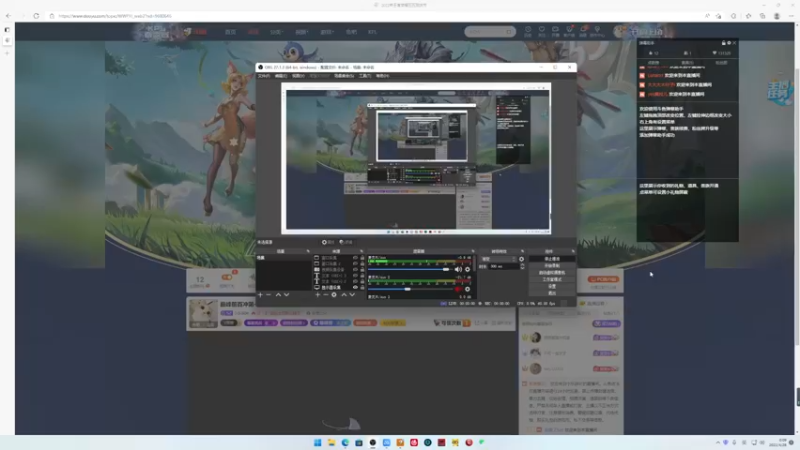Viewport: 800px width, 450px height.
Task: Hide the 窗口采集 source with its eye icon
Action: pos(355,258)
